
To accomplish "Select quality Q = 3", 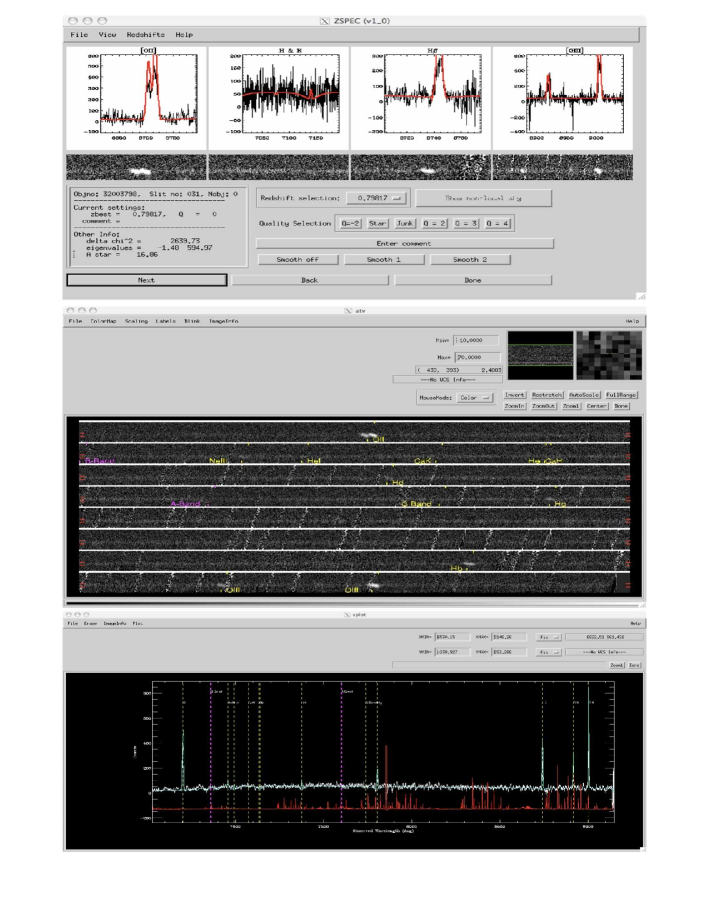I will pos(466,223).
